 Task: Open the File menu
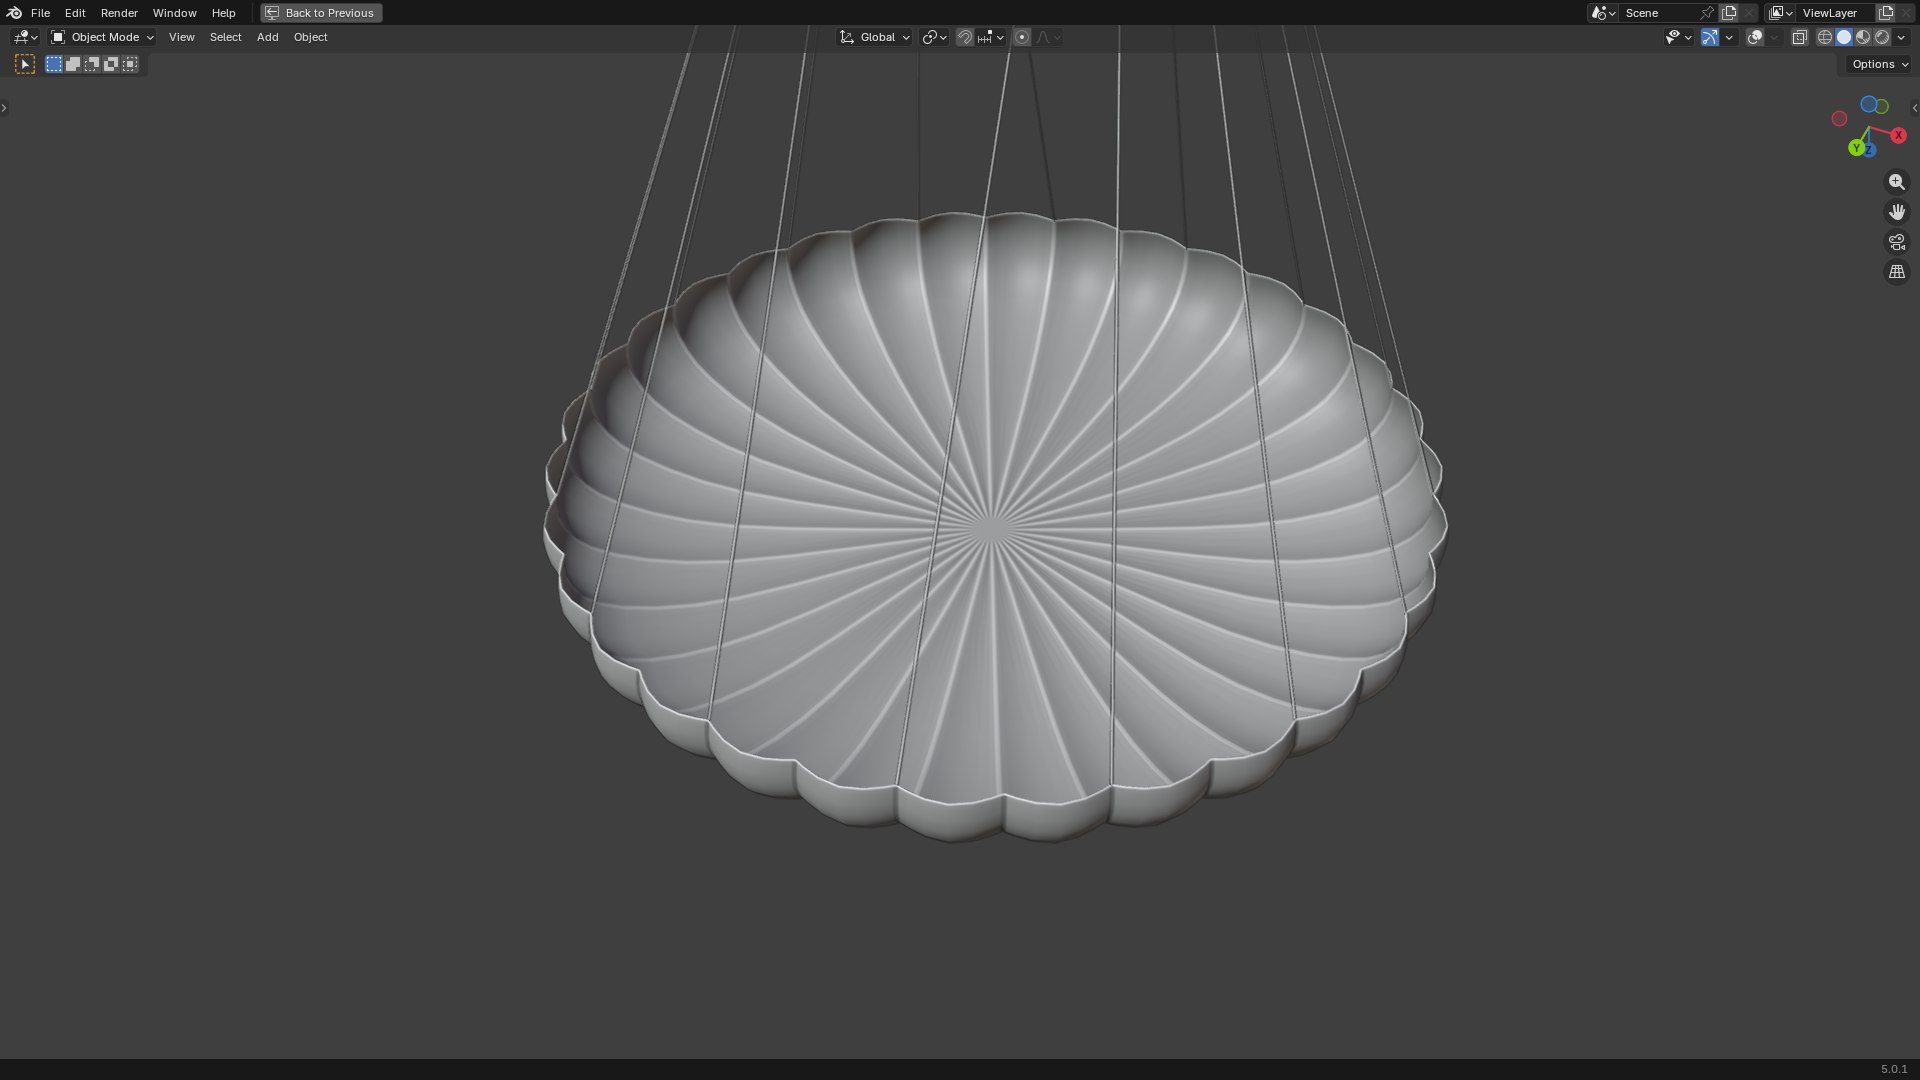[40, 13]
